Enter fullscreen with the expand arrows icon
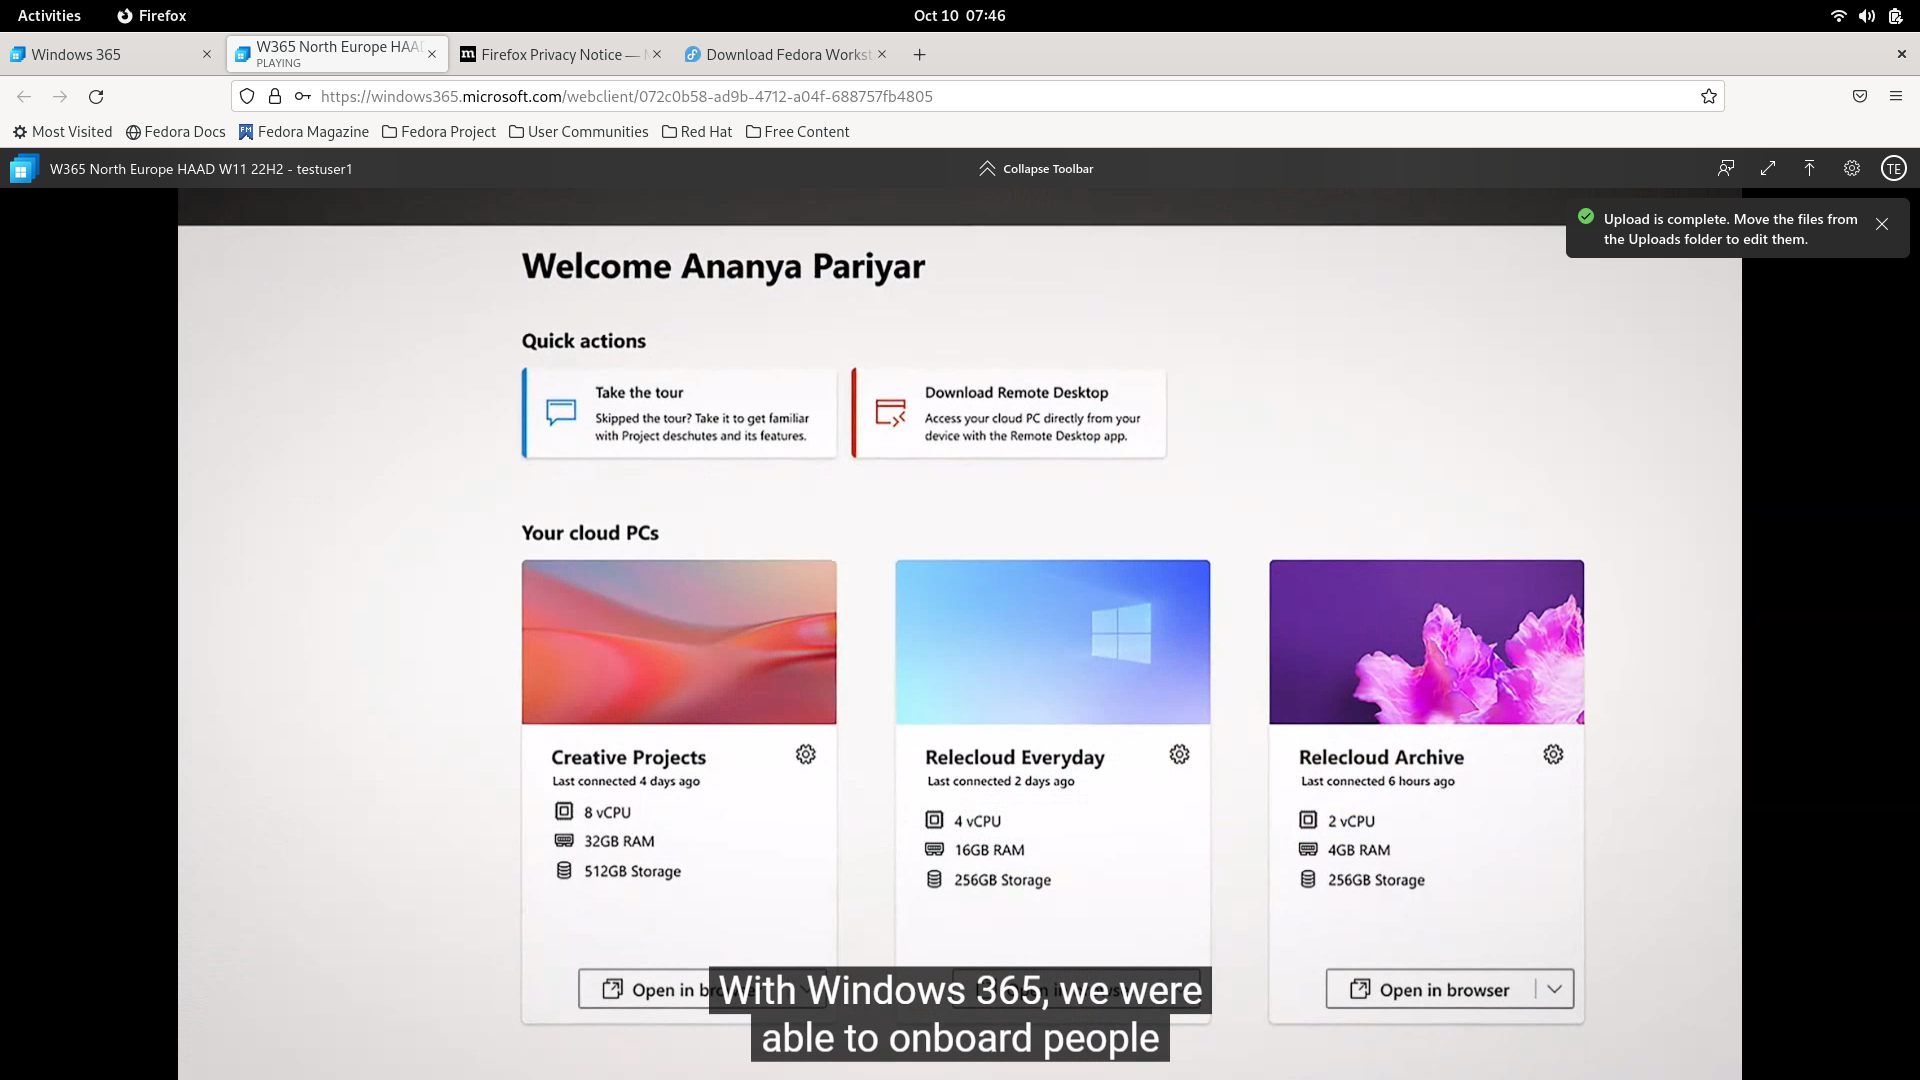Viewport: 1920px width, 1080px height. (1768, 168)
